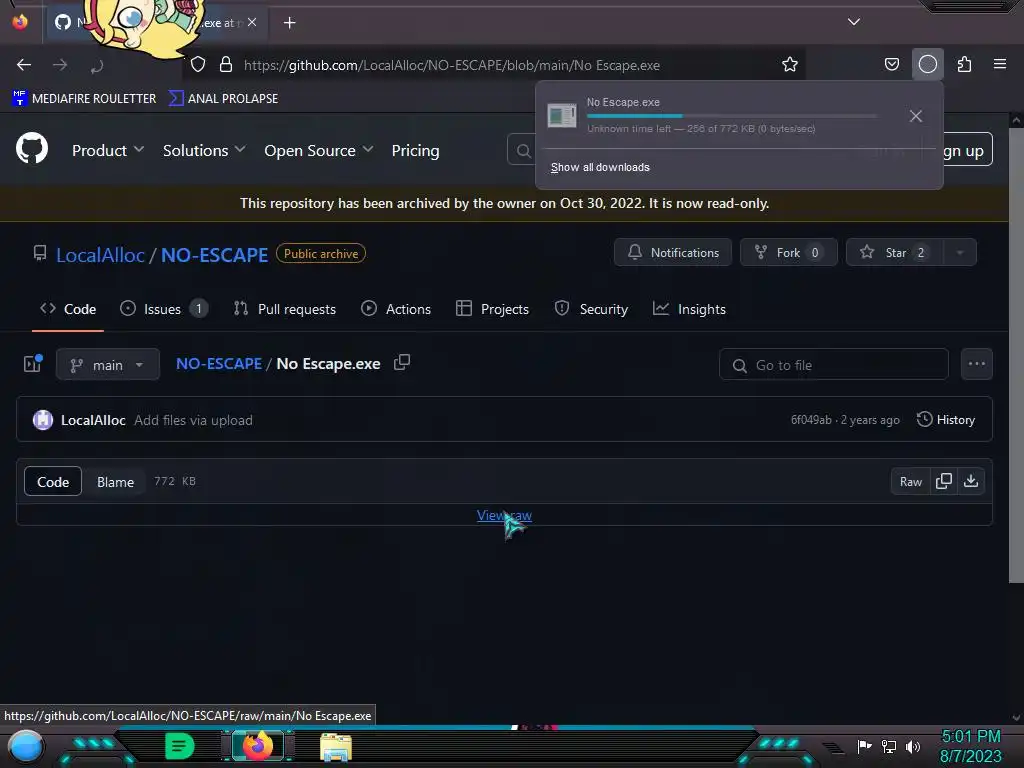Select the Code view toggle
Screen dimensions: 1024x768
tap(53, 481)
